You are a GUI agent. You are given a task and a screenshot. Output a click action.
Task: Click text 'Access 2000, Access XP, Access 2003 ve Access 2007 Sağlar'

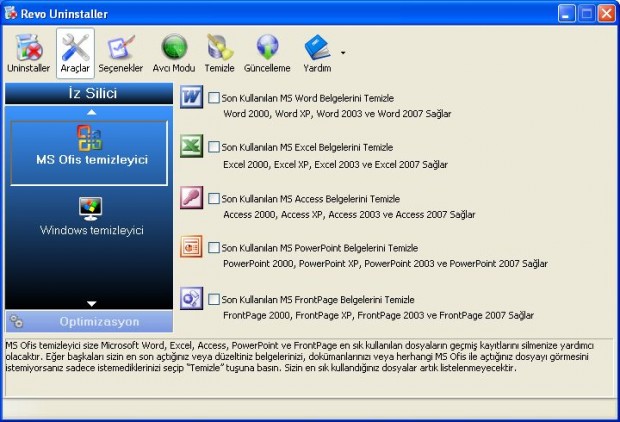pyautogui.click(x=349, y=215)
